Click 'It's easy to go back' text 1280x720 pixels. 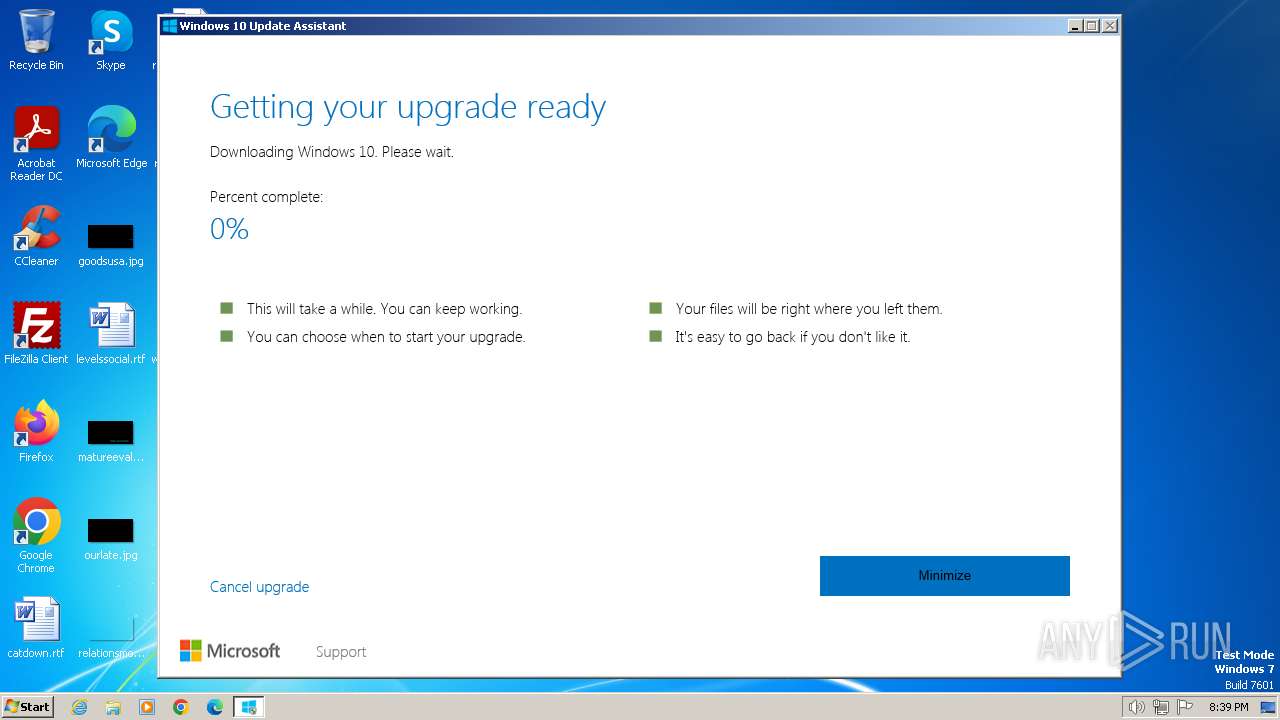pyautogui.click(x=793, y=337)
